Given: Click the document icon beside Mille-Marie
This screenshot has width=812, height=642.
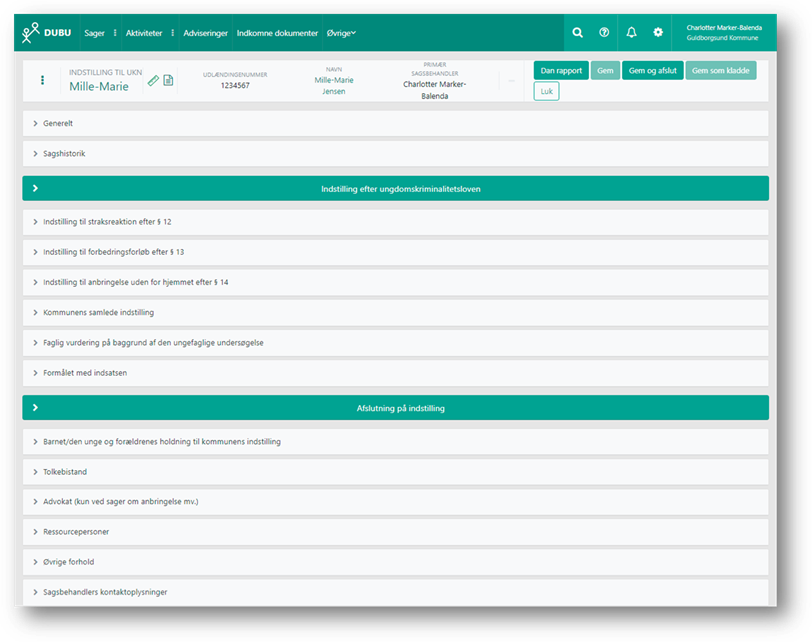Looking at the screenshot, I should coord(168,81).
